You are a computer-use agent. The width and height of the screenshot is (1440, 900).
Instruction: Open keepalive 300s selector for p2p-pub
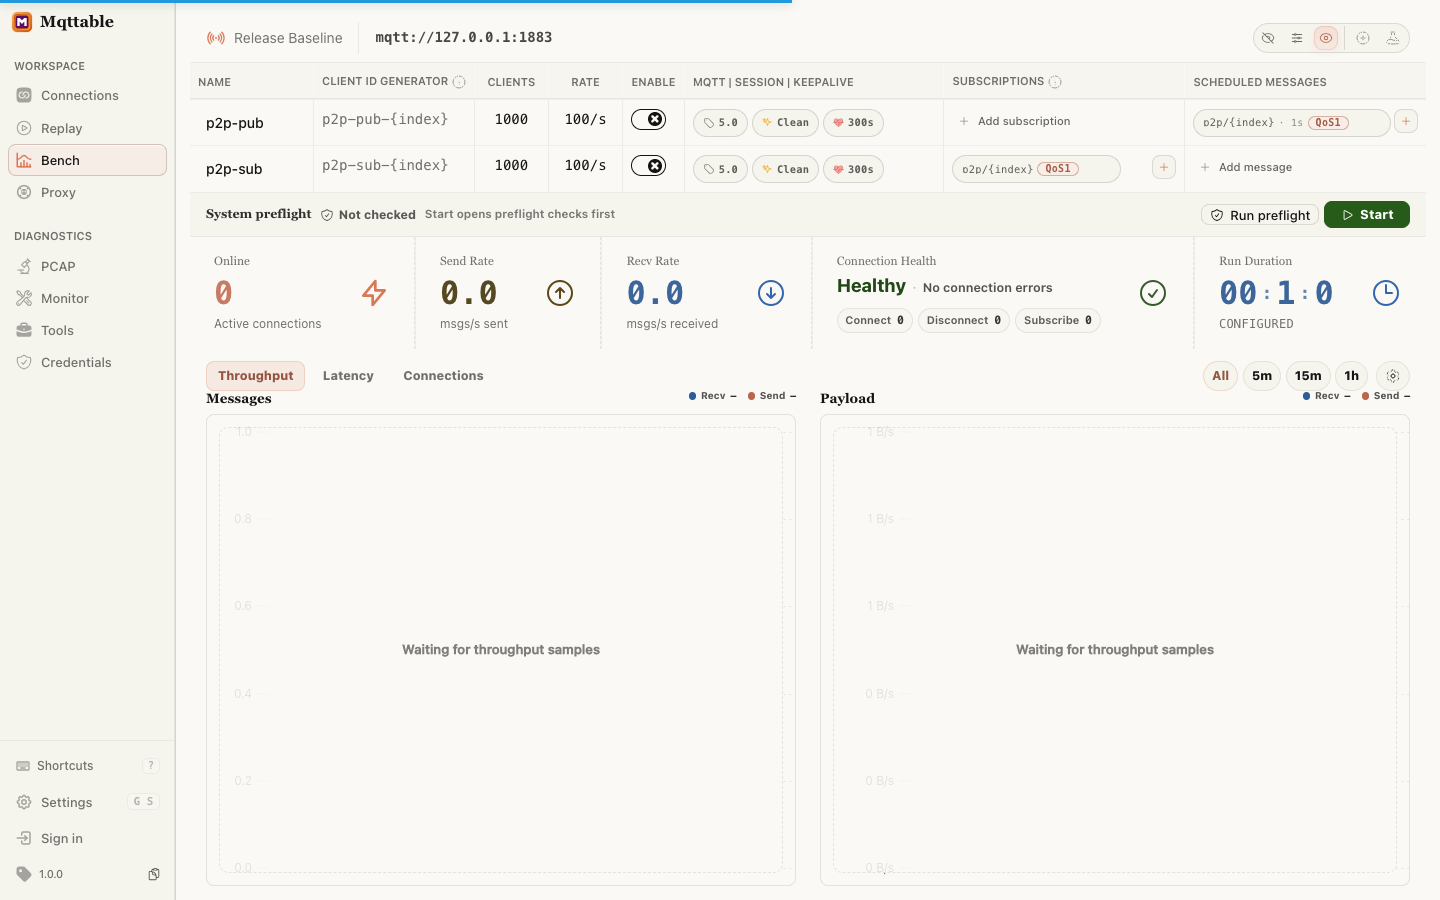click(x=853, y=123)
